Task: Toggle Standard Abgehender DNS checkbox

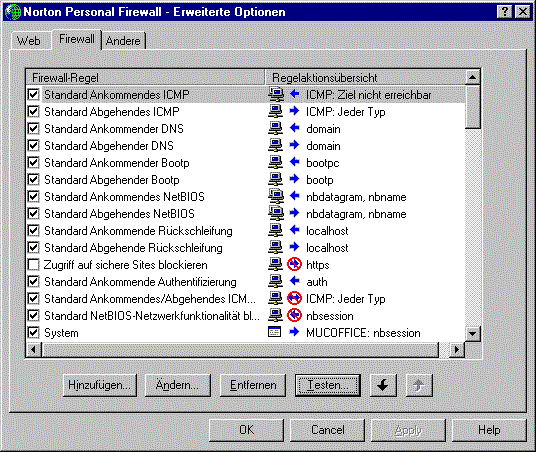Action: coord(34,146)
